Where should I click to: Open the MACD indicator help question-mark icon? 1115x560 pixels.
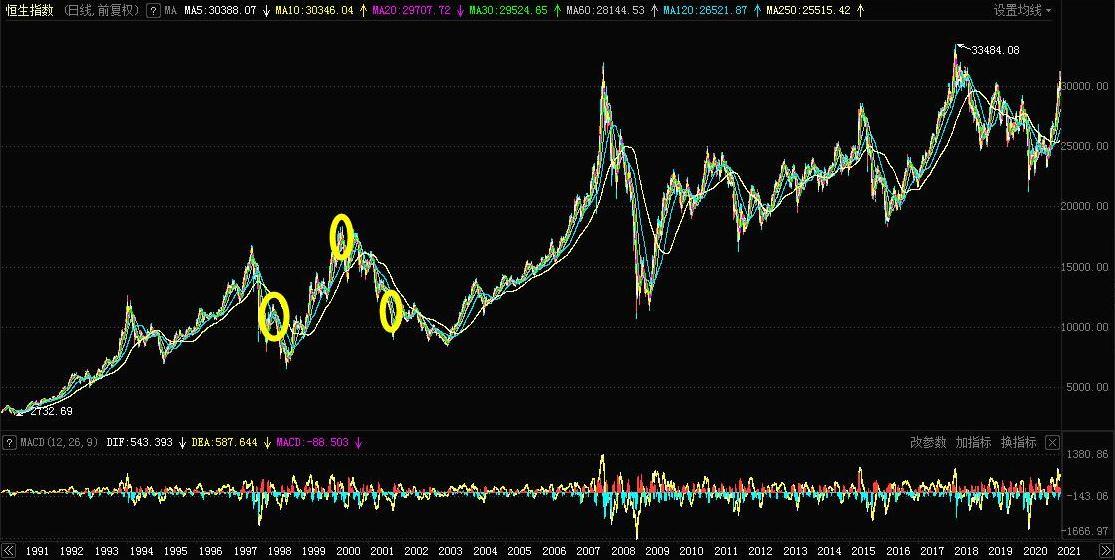click(9, 442)
